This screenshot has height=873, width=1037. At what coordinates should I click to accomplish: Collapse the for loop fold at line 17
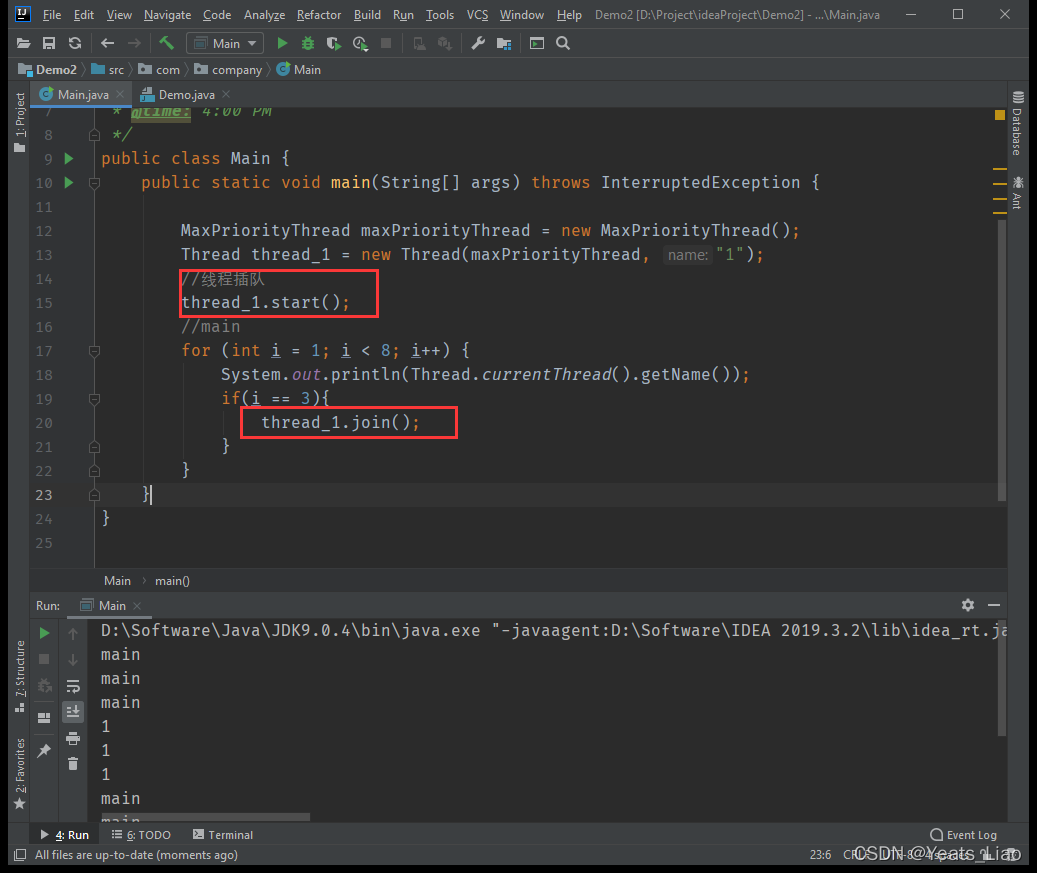[x=93, y=351]
